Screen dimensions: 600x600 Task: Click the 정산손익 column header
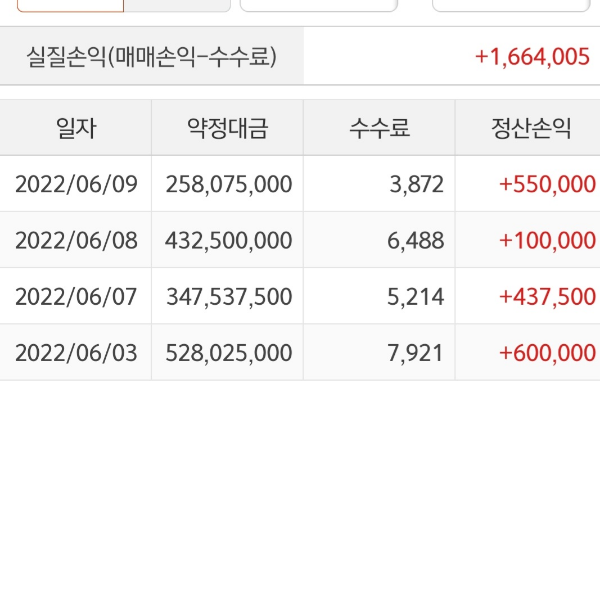tap(530, 128)
